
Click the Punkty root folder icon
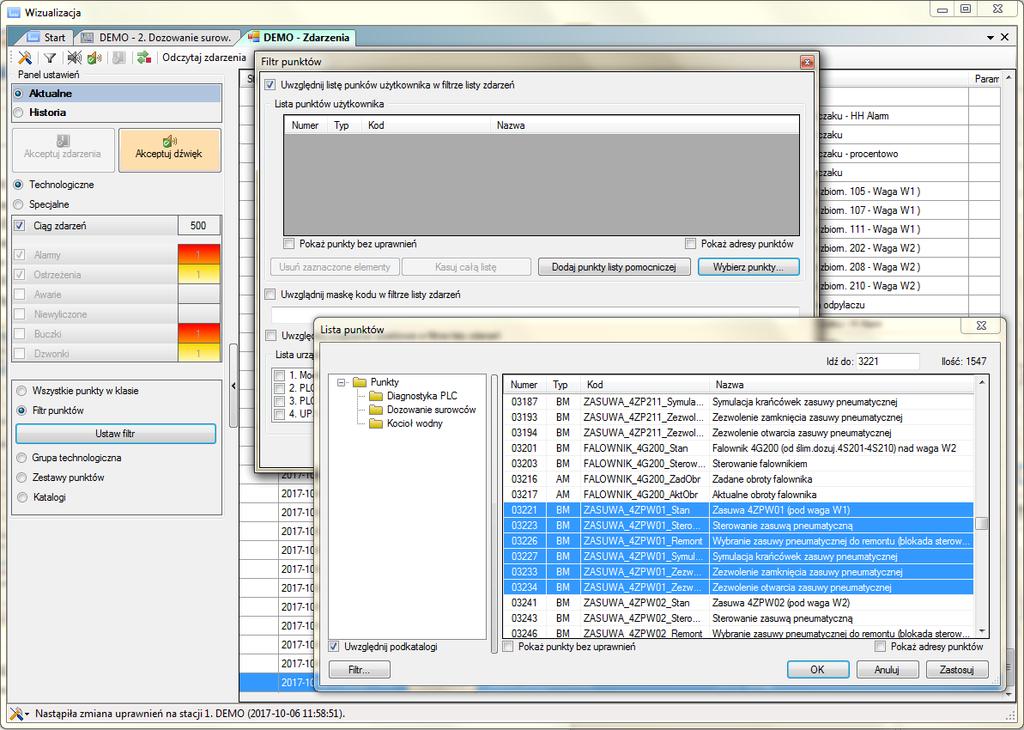point(359,382)
